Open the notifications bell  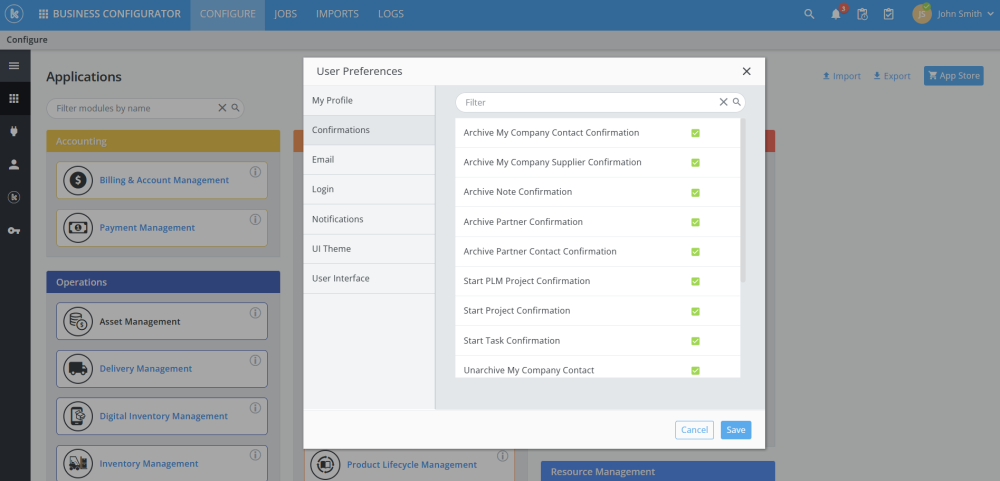836,14
